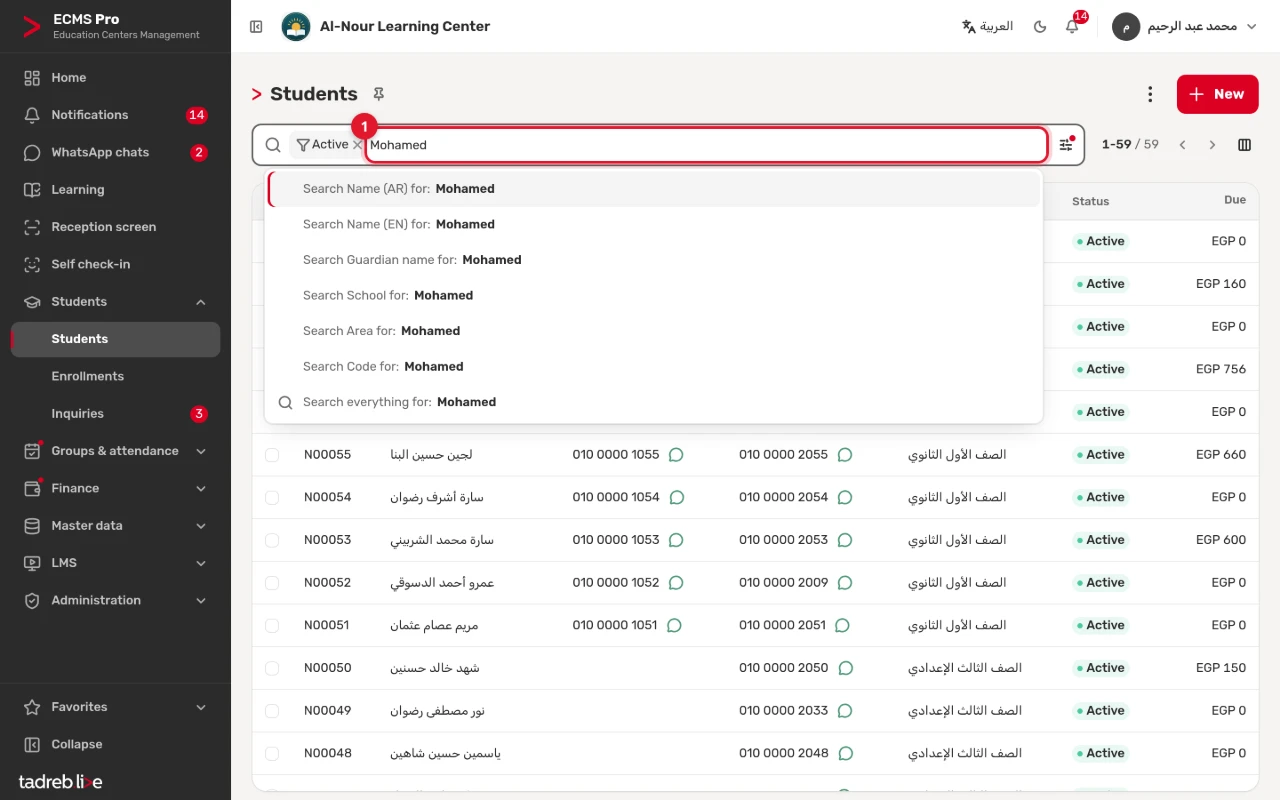
Task: Switch to dark mode moon icon
Action: click(1040, 27)
